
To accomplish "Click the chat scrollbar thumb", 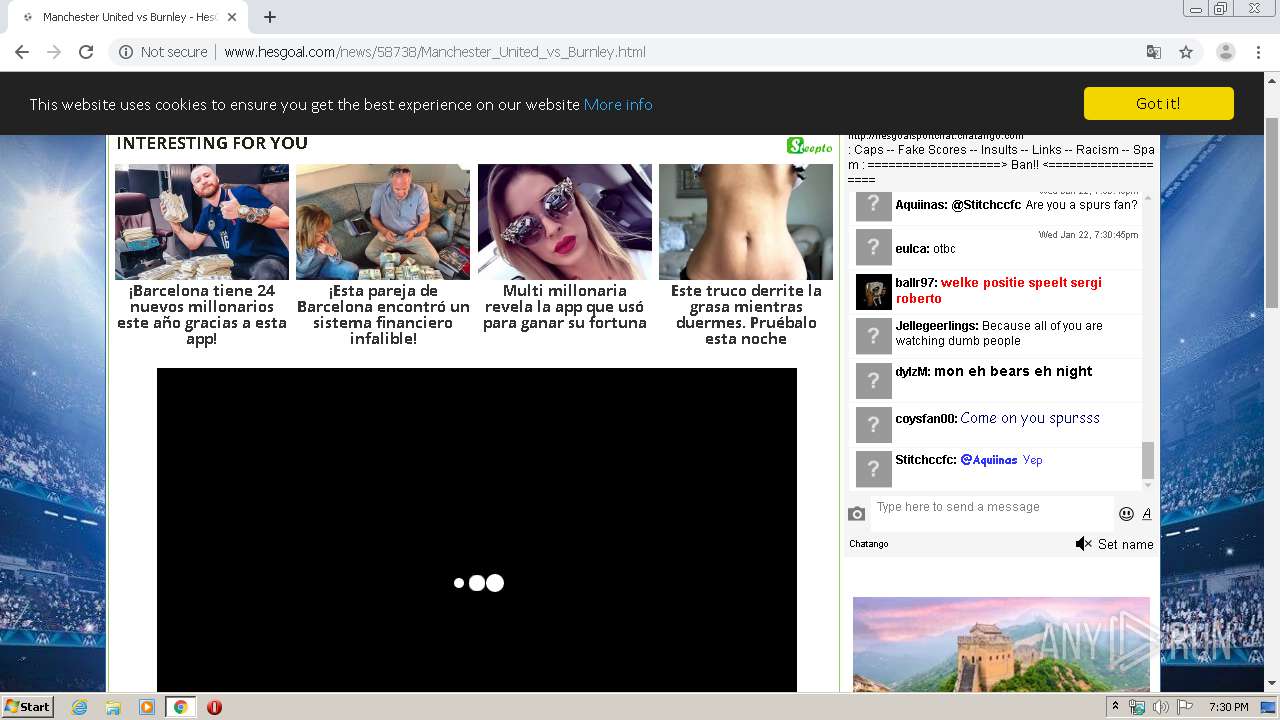I will click(1147, 461).
